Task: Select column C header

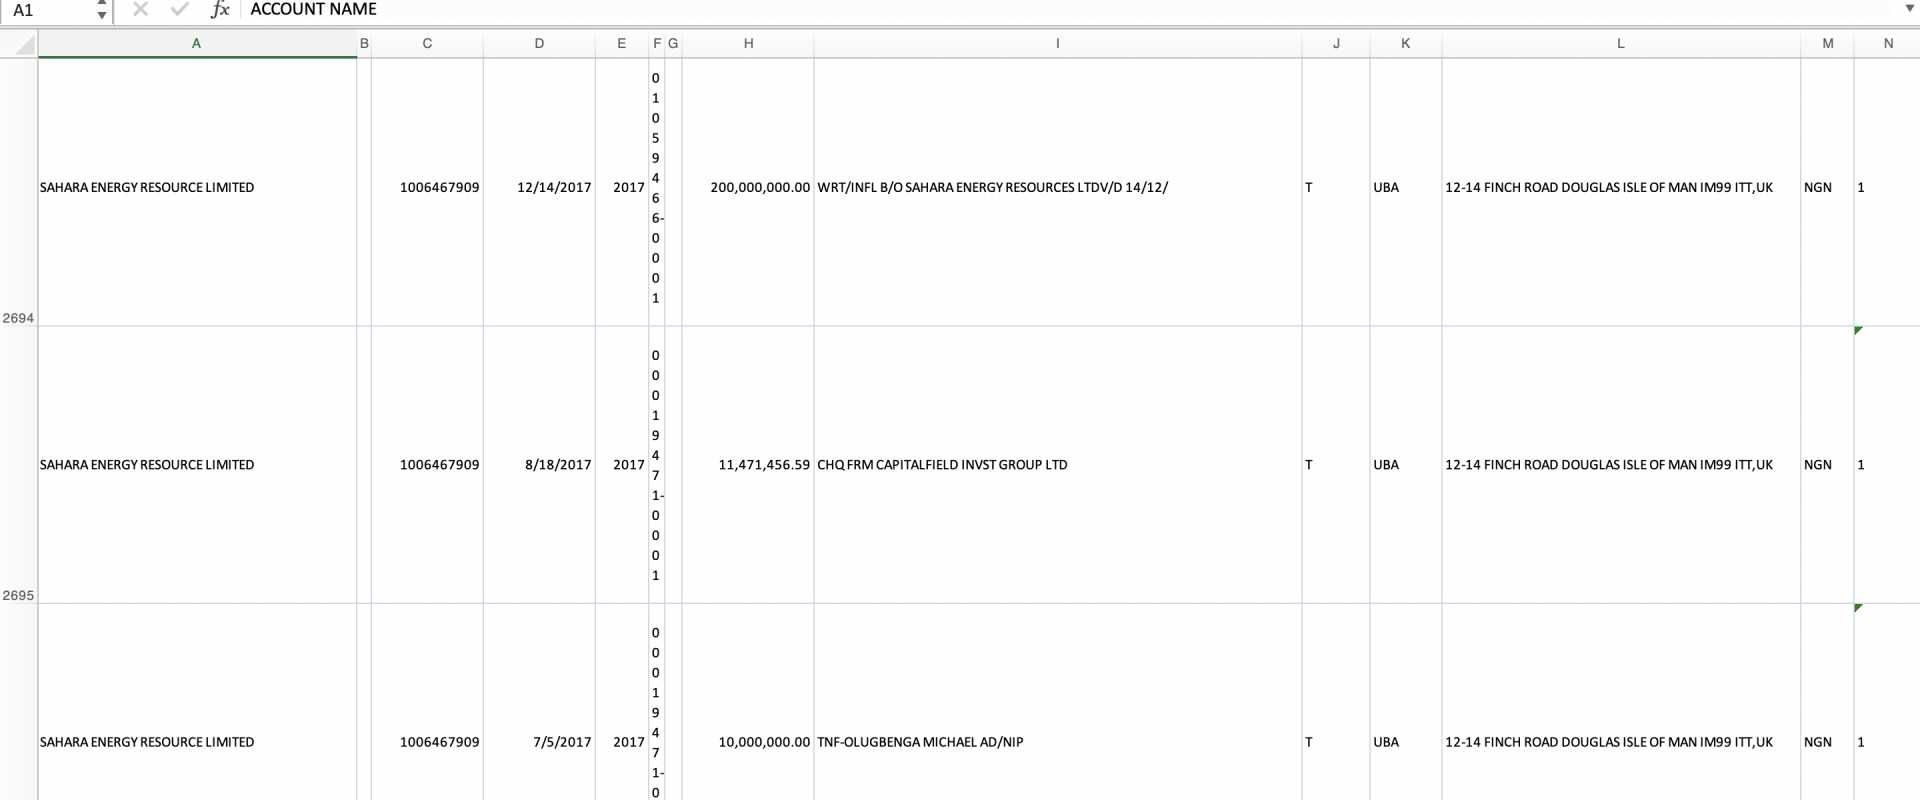Action: tap(427, 44)
